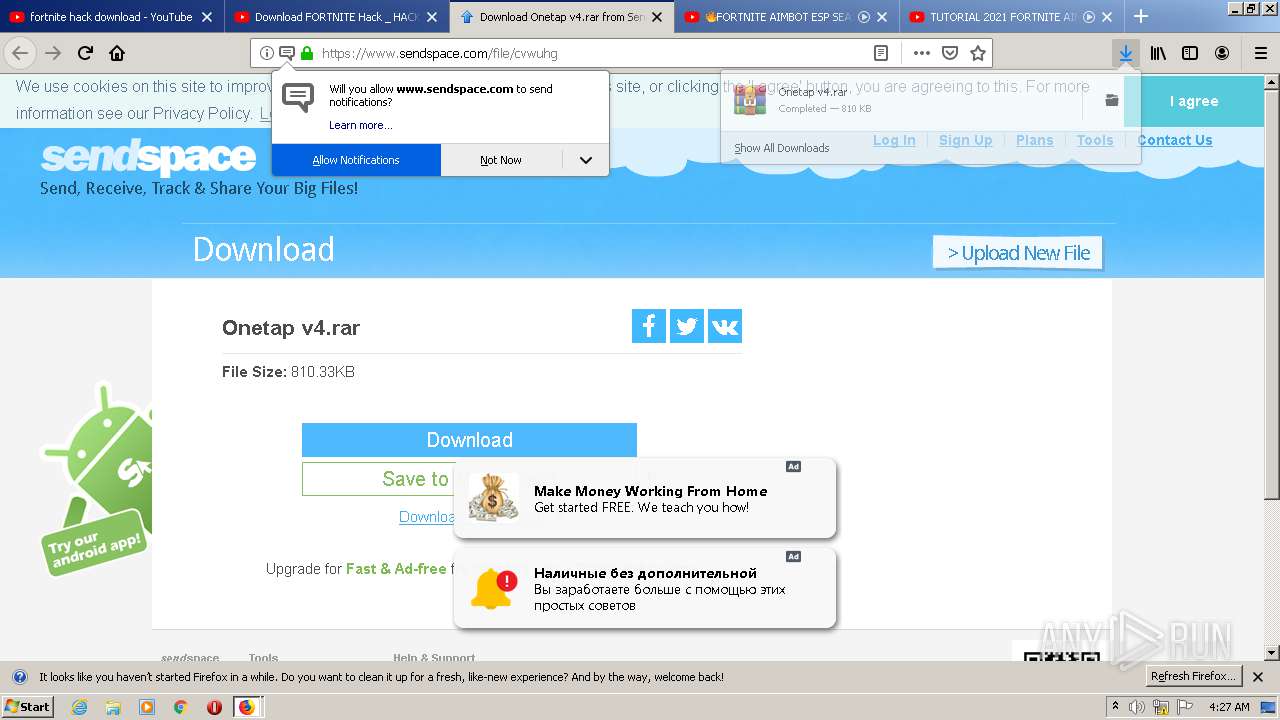Open Show All Downloads
The height and width of the screenshot is (720, 1280).
(782, 148)
